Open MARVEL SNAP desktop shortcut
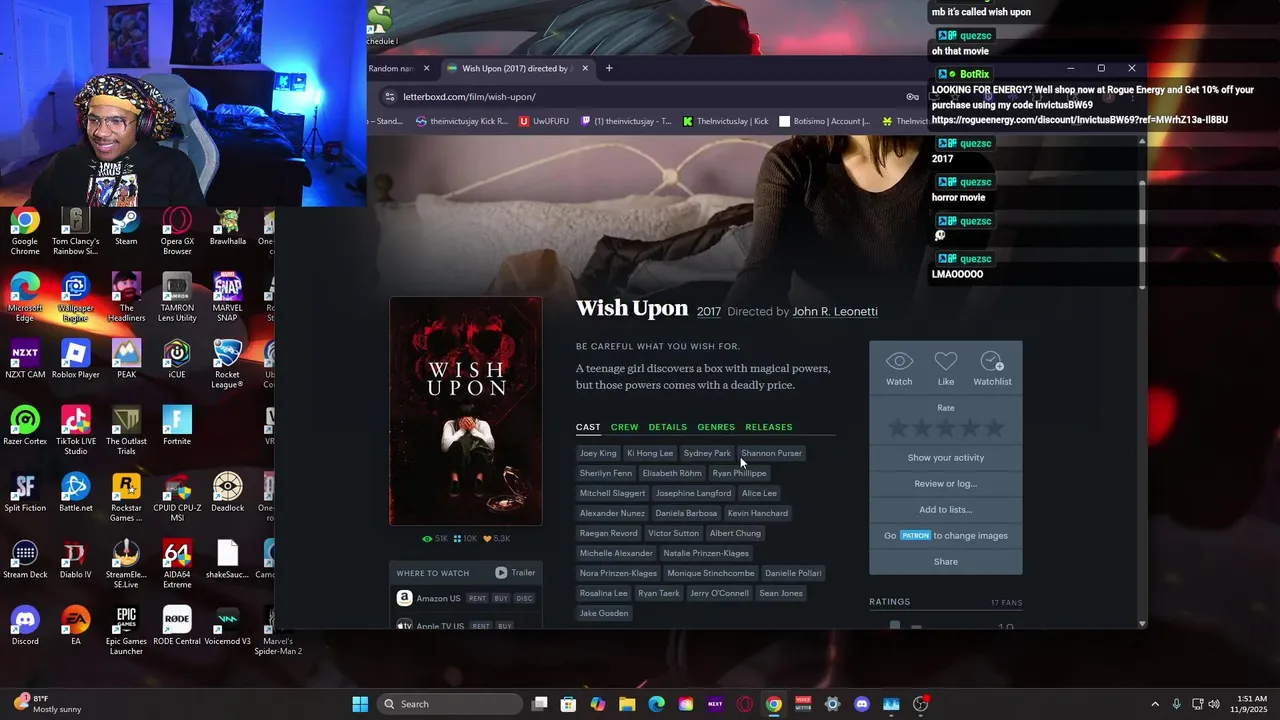 (227, 298)
